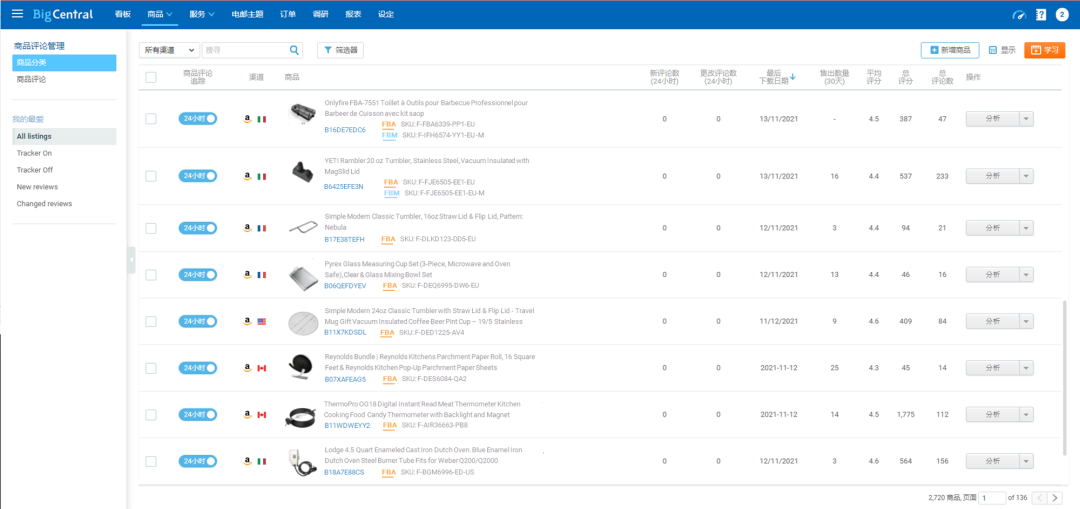Open the hamburger menu icon
The height and width of the screenshot is (509, 1080).
point(17,14)
